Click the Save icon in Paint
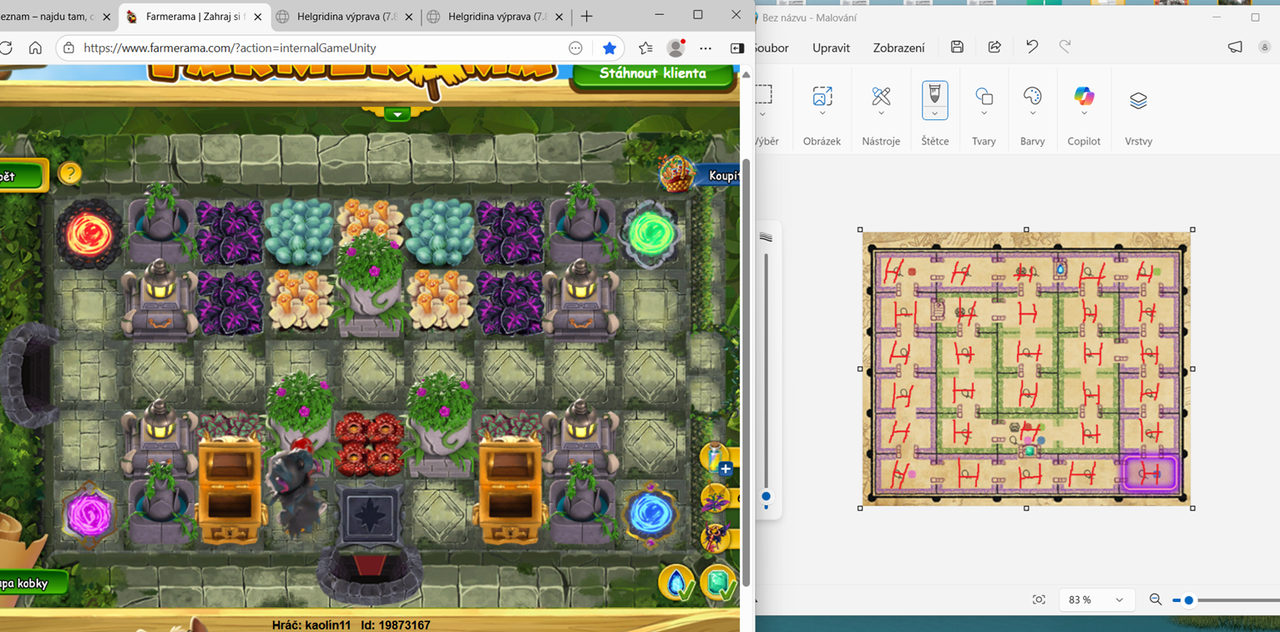Image resolution: width=1280 pixels, height=632 pixels. click(957, 47)
